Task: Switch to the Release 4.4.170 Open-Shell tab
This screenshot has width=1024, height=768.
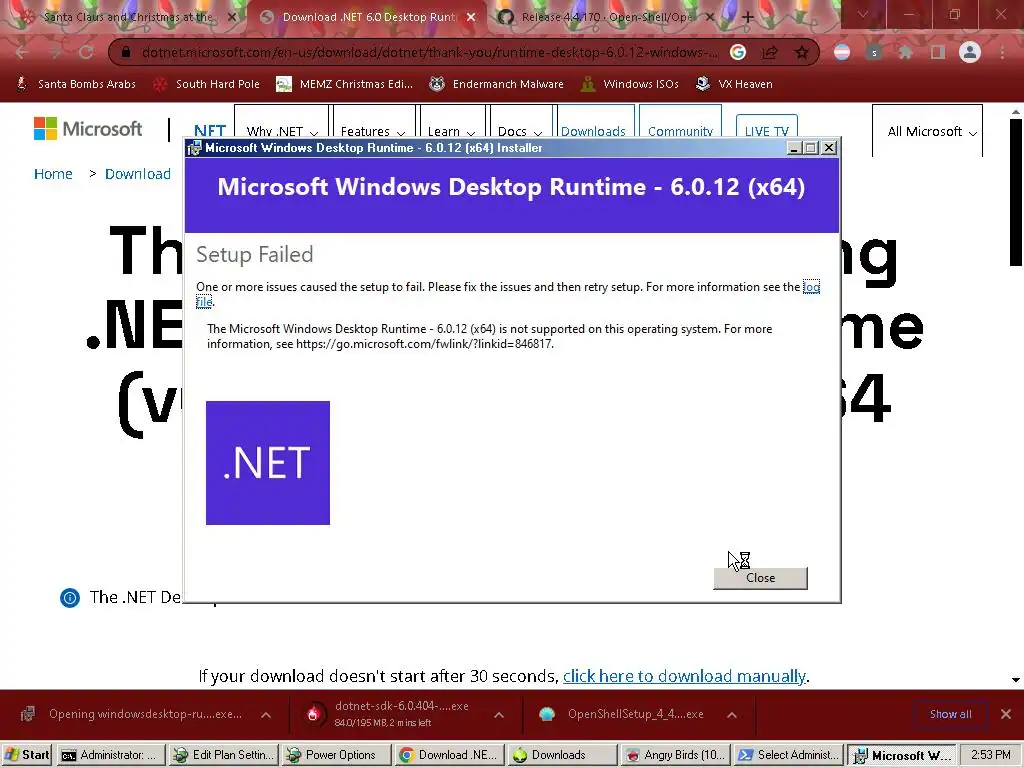Action: click(x=605, y=17)
